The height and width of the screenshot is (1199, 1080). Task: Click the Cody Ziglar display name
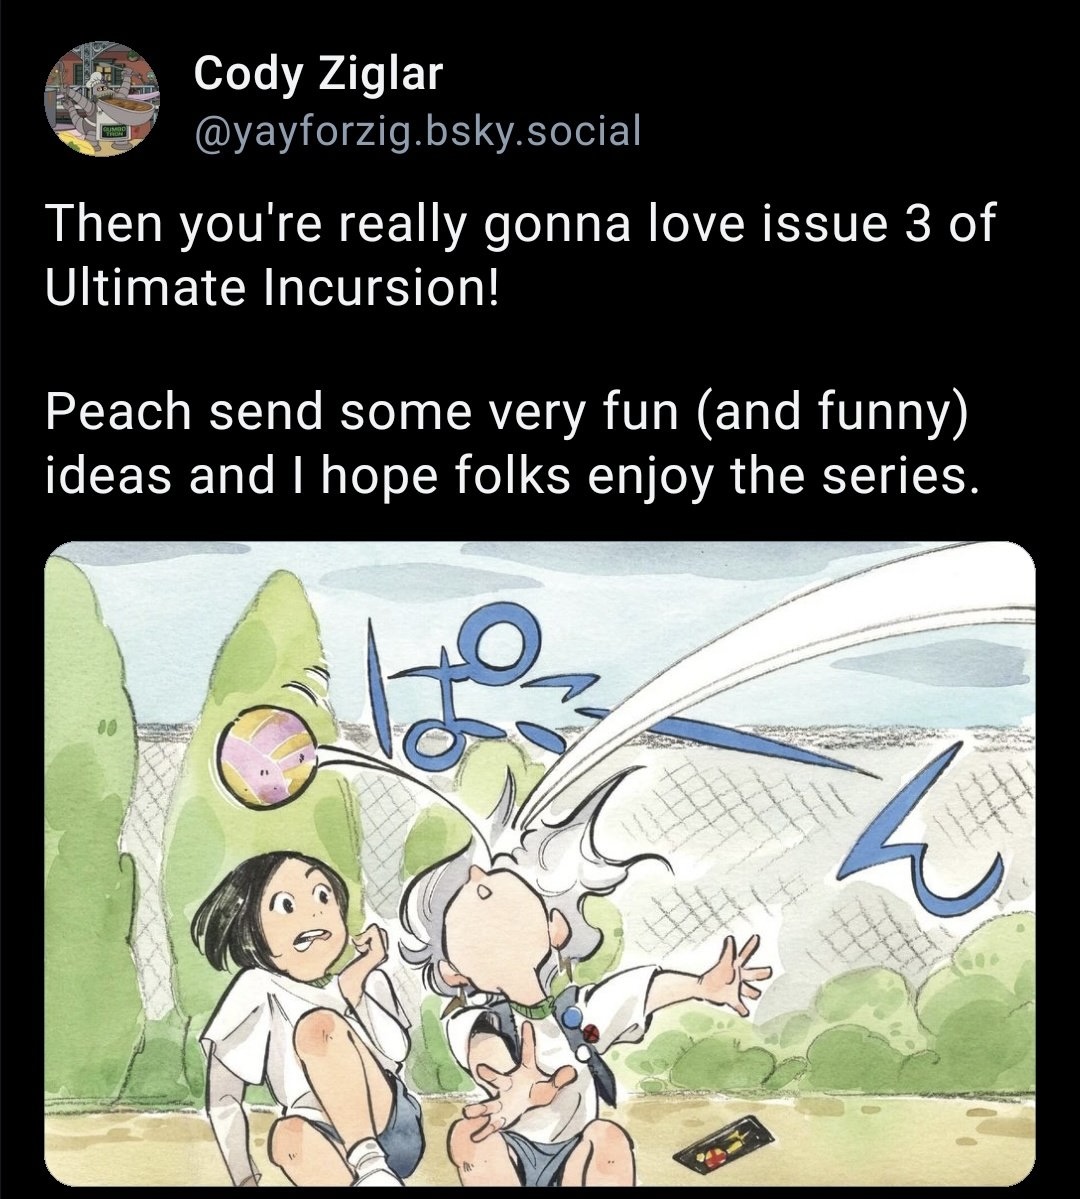(x=318, y=73)
